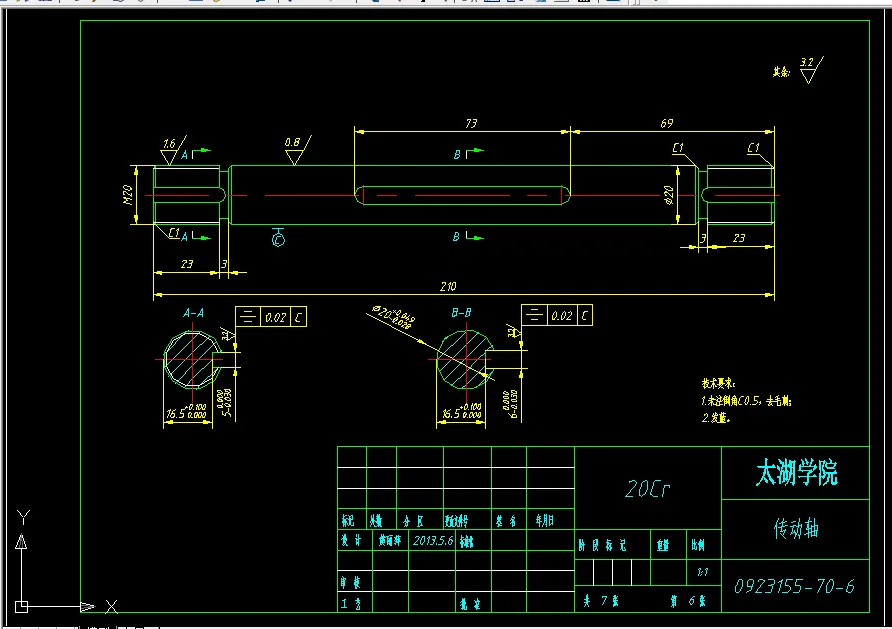Viewport: 892px width, 629px height.
Task: Select the hatched circle of section A-A
Action: coord(192,360)
